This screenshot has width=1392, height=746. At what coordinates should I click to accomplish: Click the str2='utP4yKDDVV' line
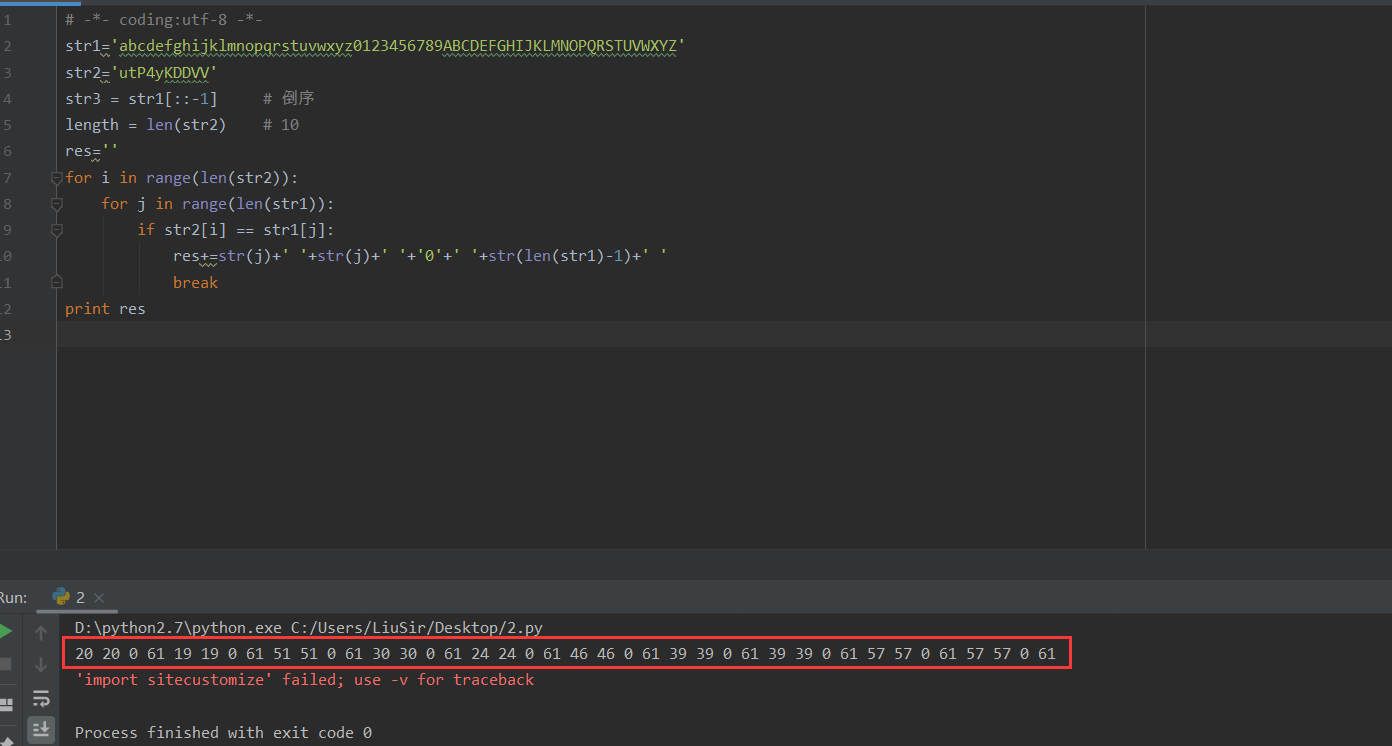(x=141, y=72)
